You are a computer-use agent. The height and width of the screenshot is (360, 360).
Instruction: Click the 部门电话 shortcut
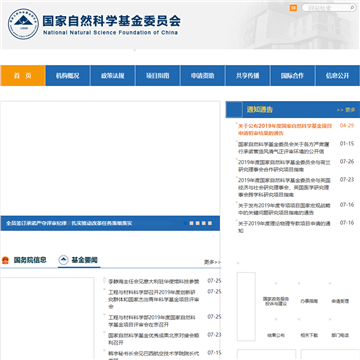pyautogui.click(x=340, y=335)
